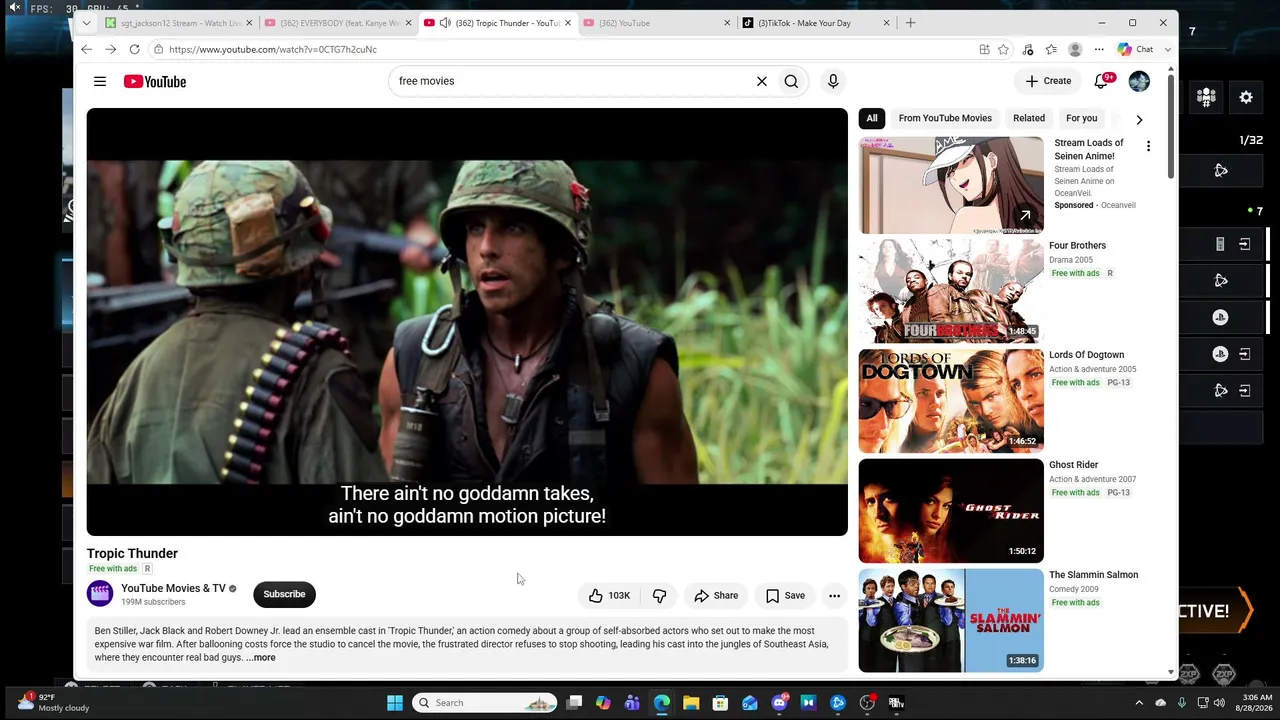The height and width of the screenshot is (720, 1280).
Task: Open the browser profile icon
Action: pyautogui.click(x=1075, y=49)
